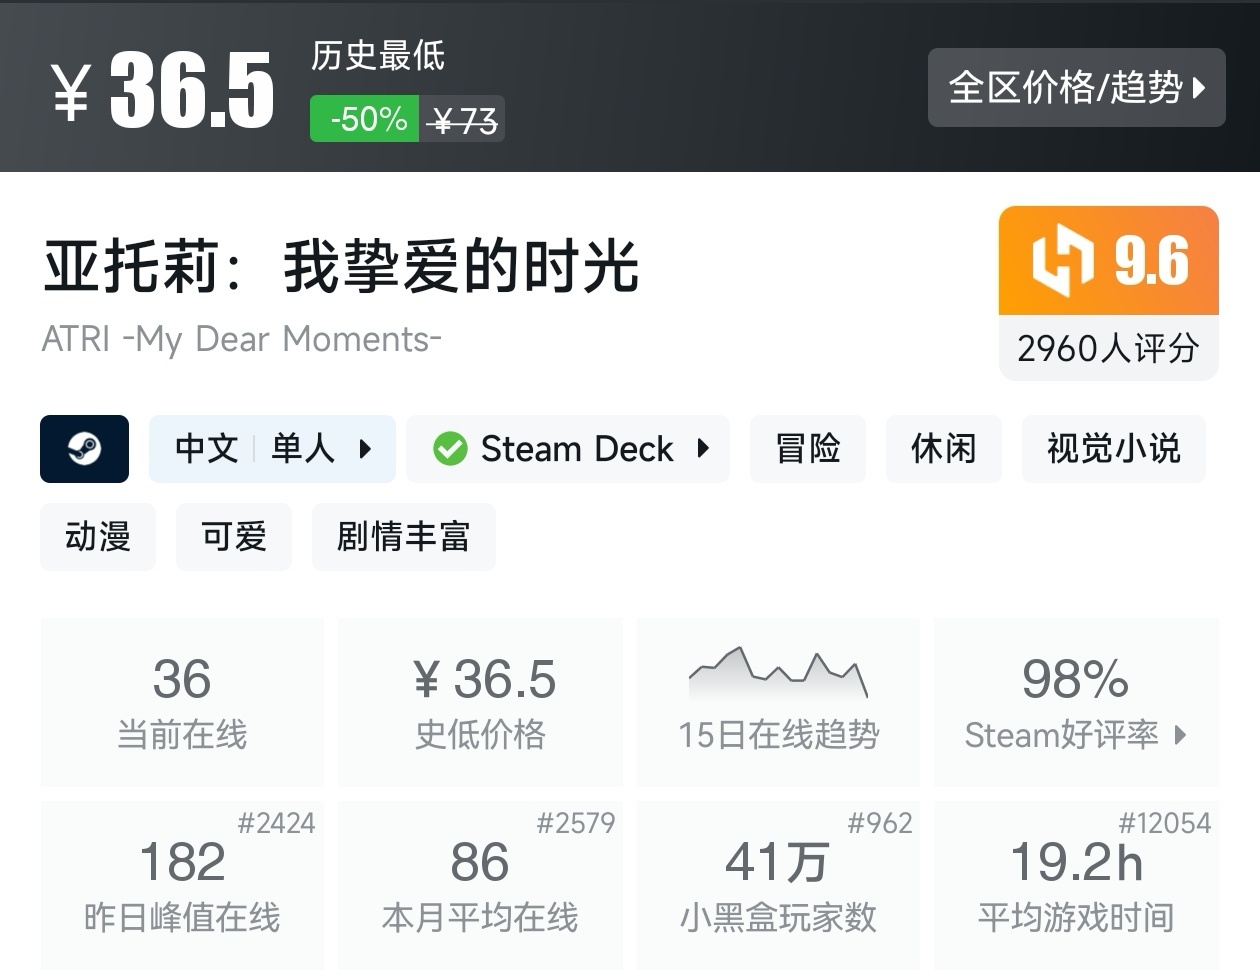This screenshot has height=975, width=1260.
Task: Open the 15日在线趋势 chart
Action: point(778,702)
